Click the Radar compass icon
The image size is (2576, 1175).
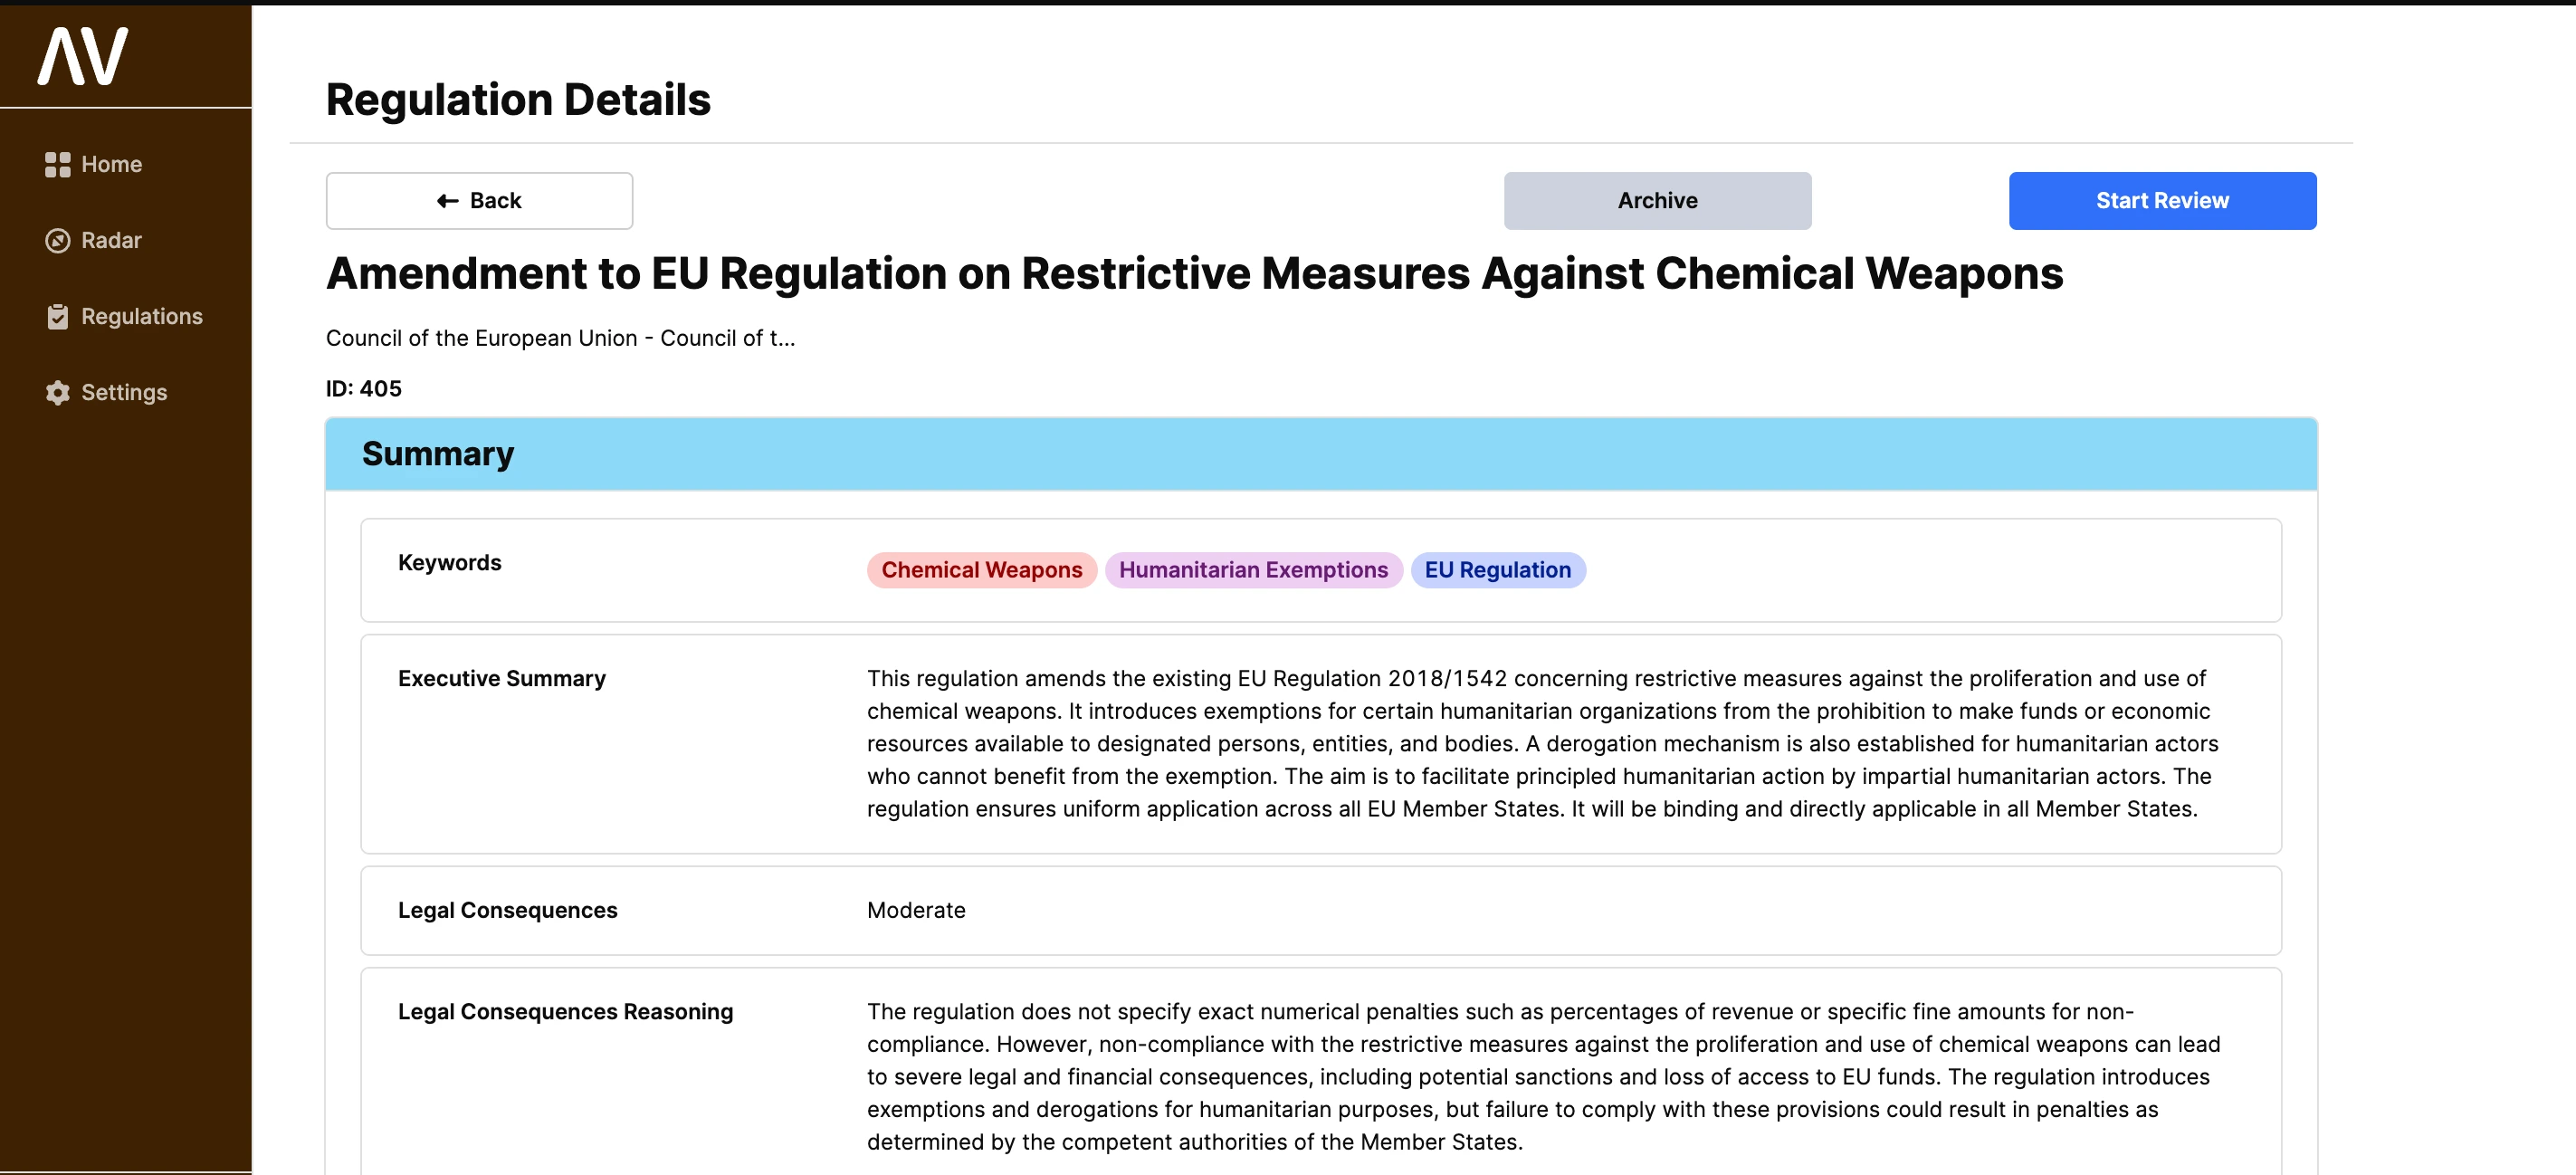tap(58, 241)
